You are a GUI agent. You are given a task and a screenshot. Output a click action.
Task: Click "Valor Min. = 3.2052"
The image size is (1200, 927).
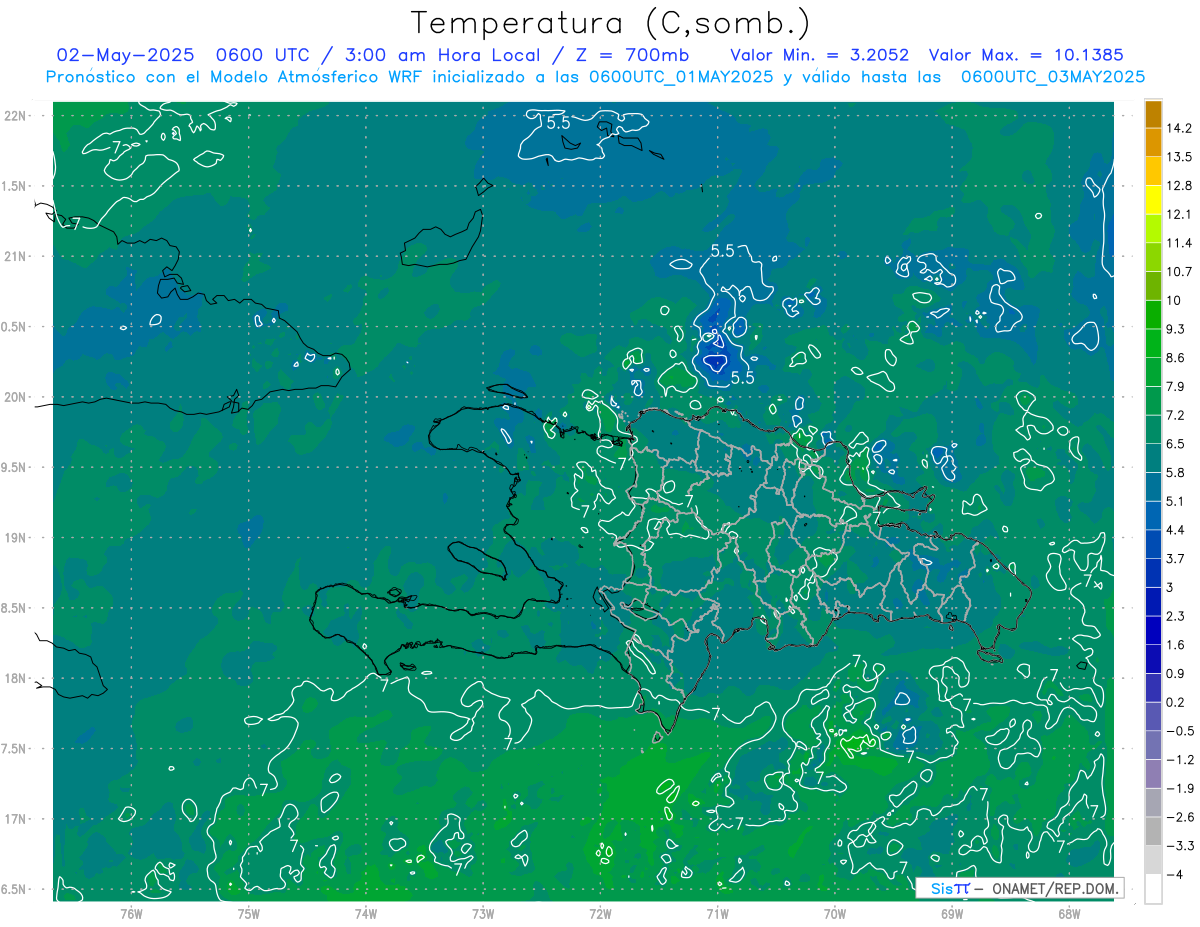click(x=819, y=55)
